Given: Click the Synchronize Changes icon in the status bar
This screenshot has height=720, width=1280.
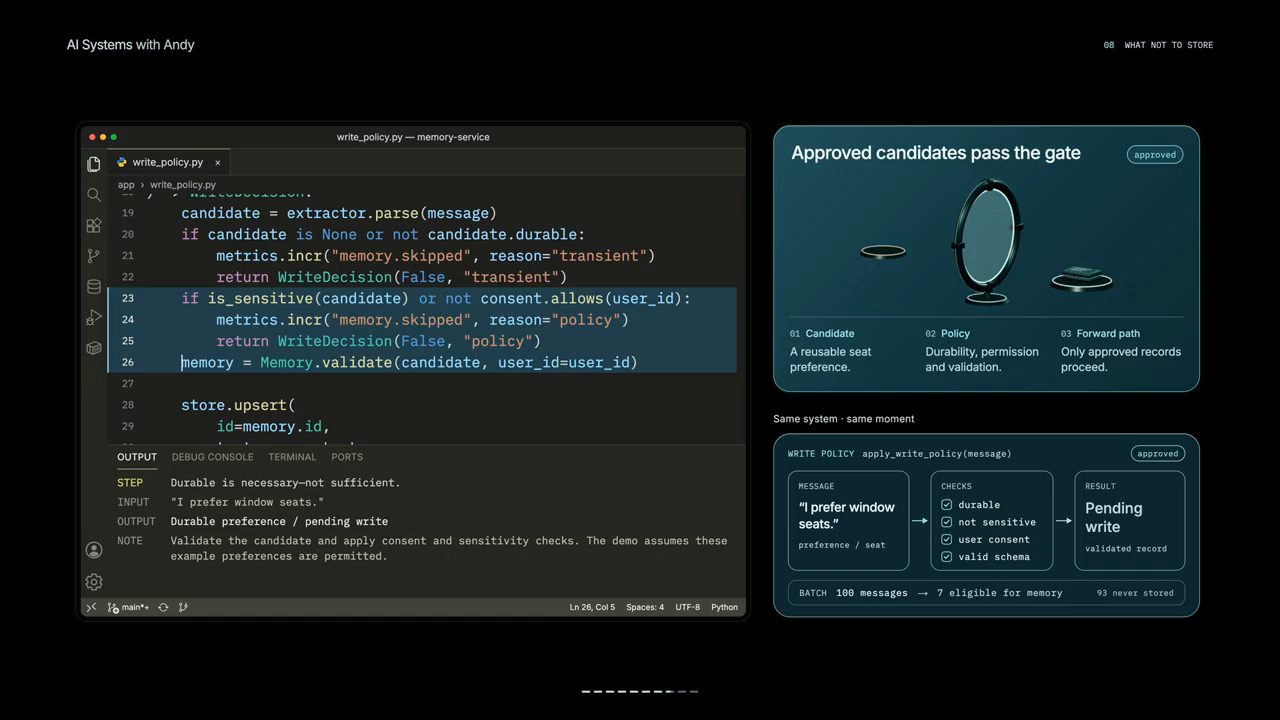Looking at the screenshot, I should 163,607.
